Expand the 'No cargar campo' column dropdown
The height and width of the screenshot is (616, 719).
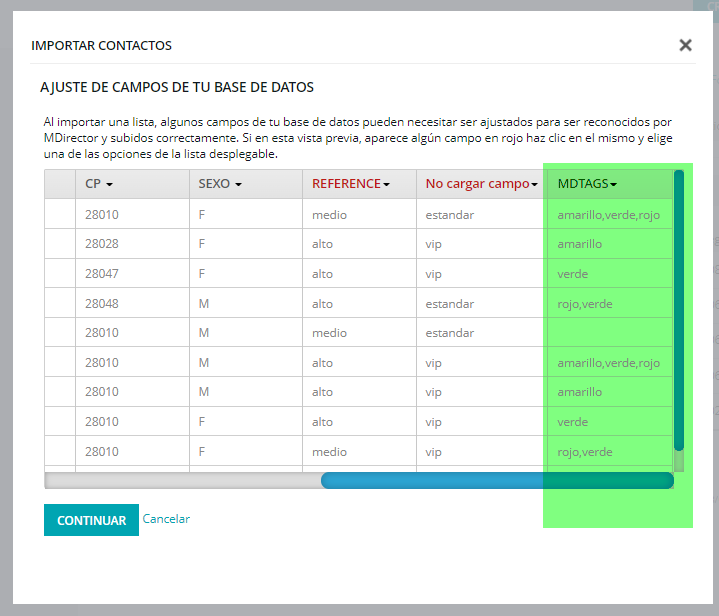[x=481, y=184]
